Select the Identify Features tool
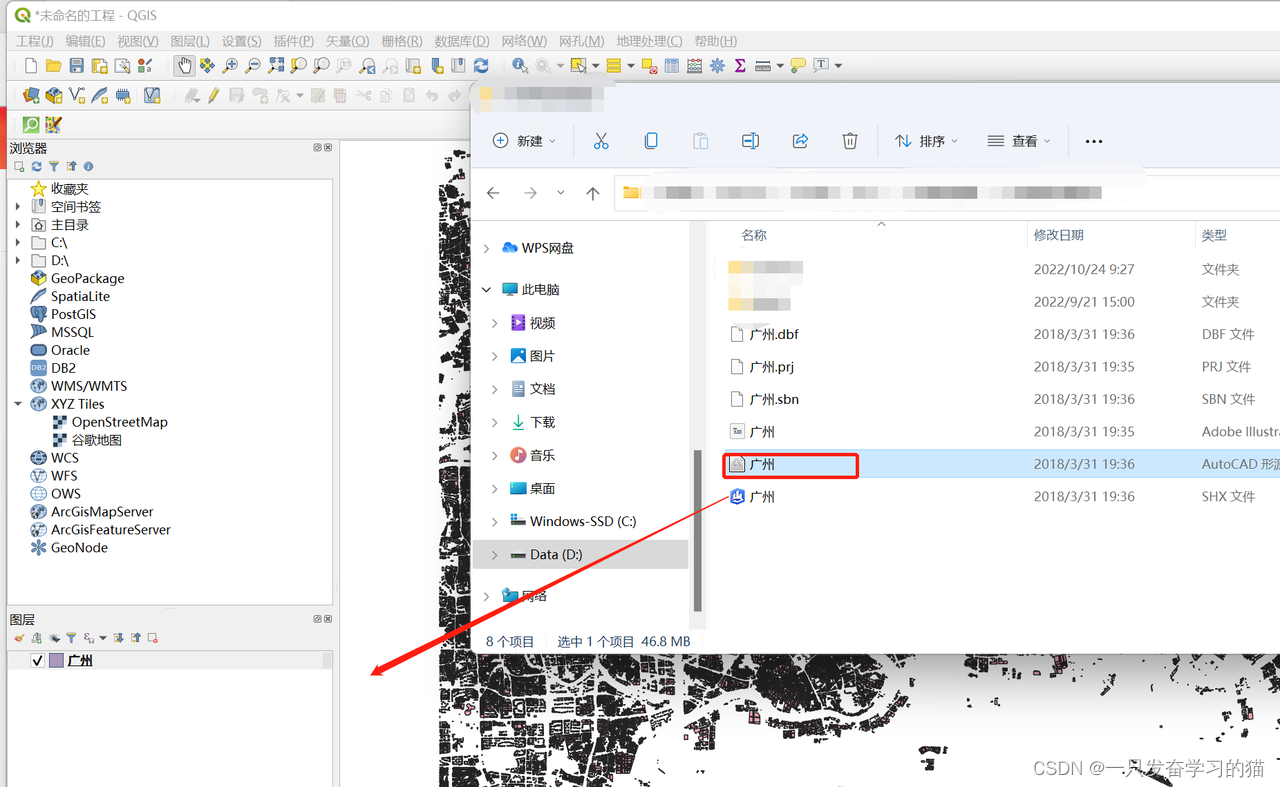 520,66
